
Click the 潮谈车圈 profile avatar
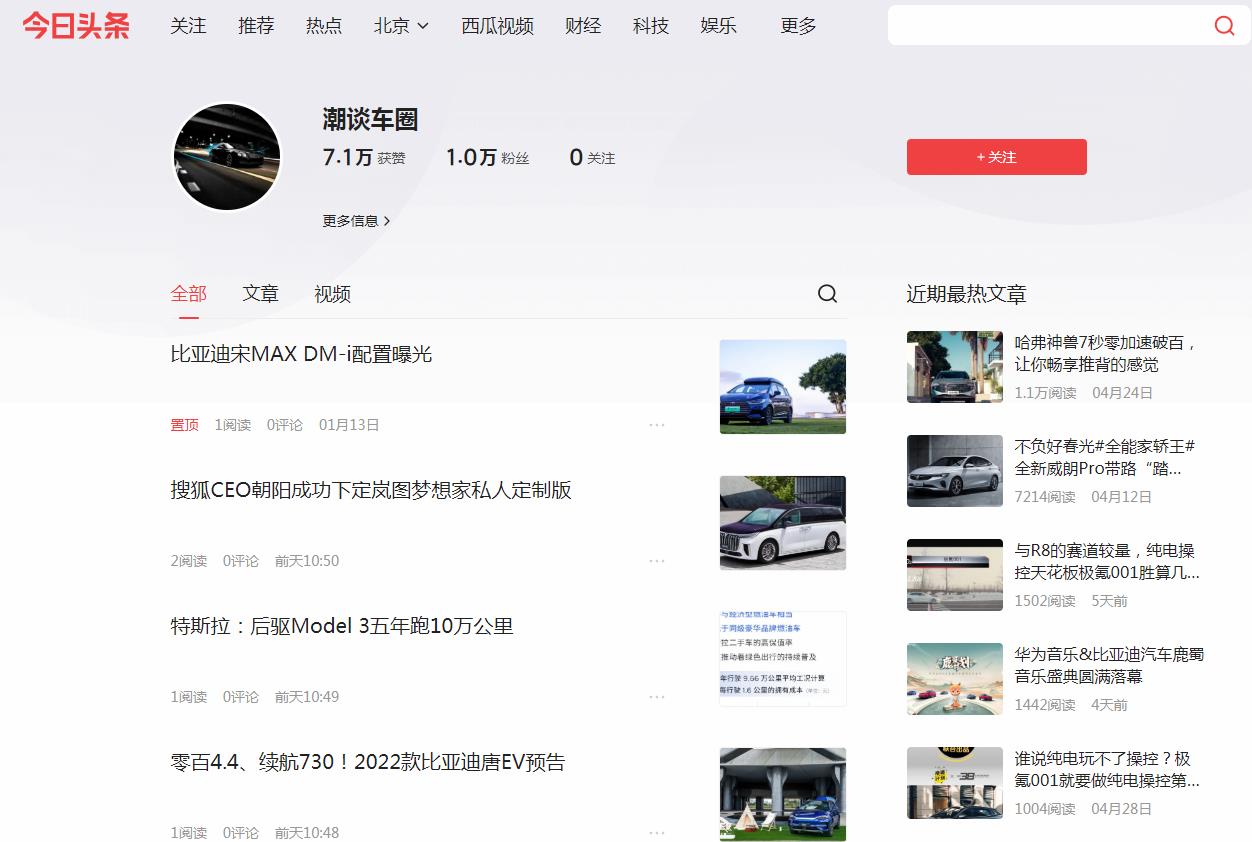click(227, 157)
